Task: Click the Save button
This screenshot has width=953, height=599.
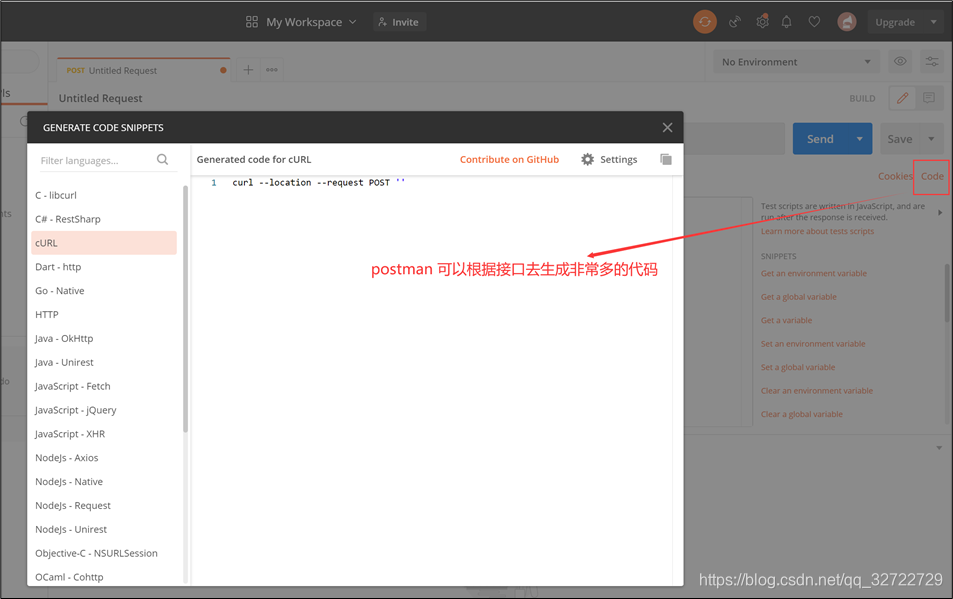Action: point(900,139)
